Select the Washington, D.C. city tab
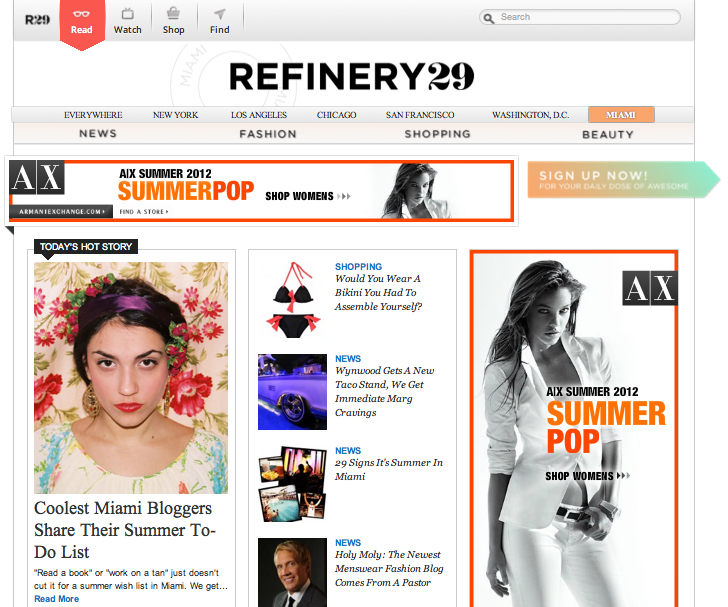This screenshot has width=728, height=607. click(531, 115)
